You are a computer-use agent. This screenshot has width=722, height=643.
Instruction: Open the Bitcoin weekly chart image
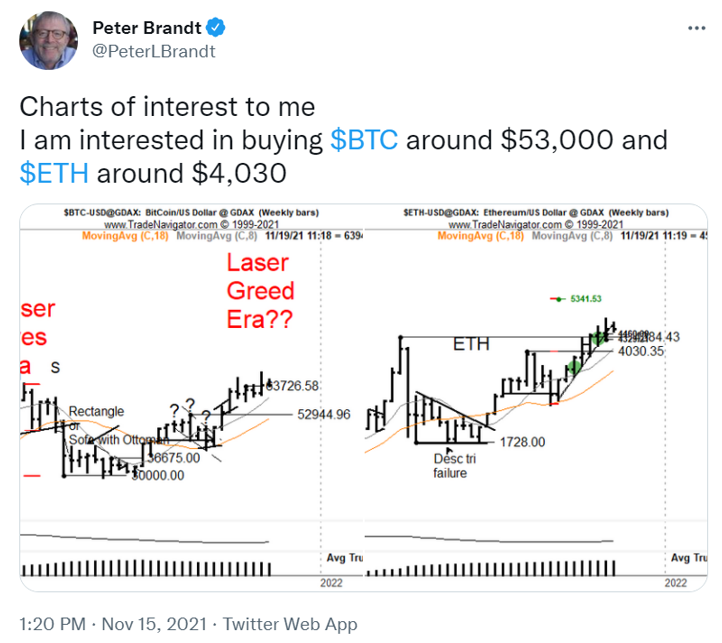pos(192,398)
